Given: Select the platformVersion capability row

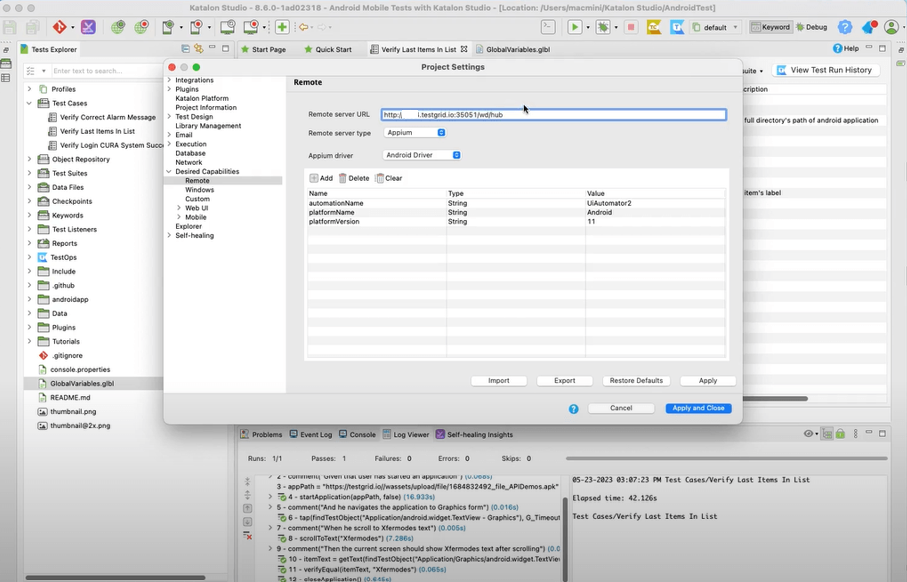Looking at the screenshot, I should coord(517,222).
